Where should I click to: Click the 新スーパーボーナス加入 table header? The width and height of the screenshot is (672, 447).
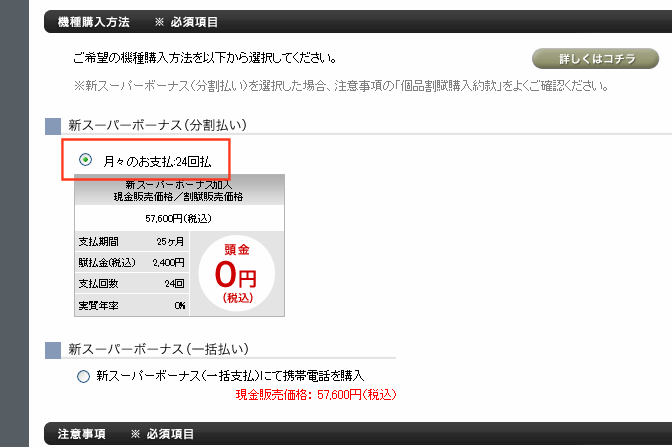pos(179,191)
